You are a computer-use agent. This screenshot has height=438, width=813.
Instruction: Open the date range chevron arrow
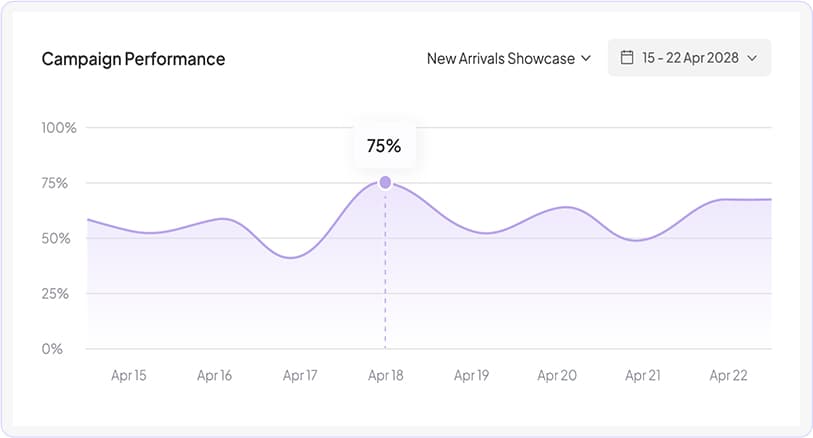[752, 59]
